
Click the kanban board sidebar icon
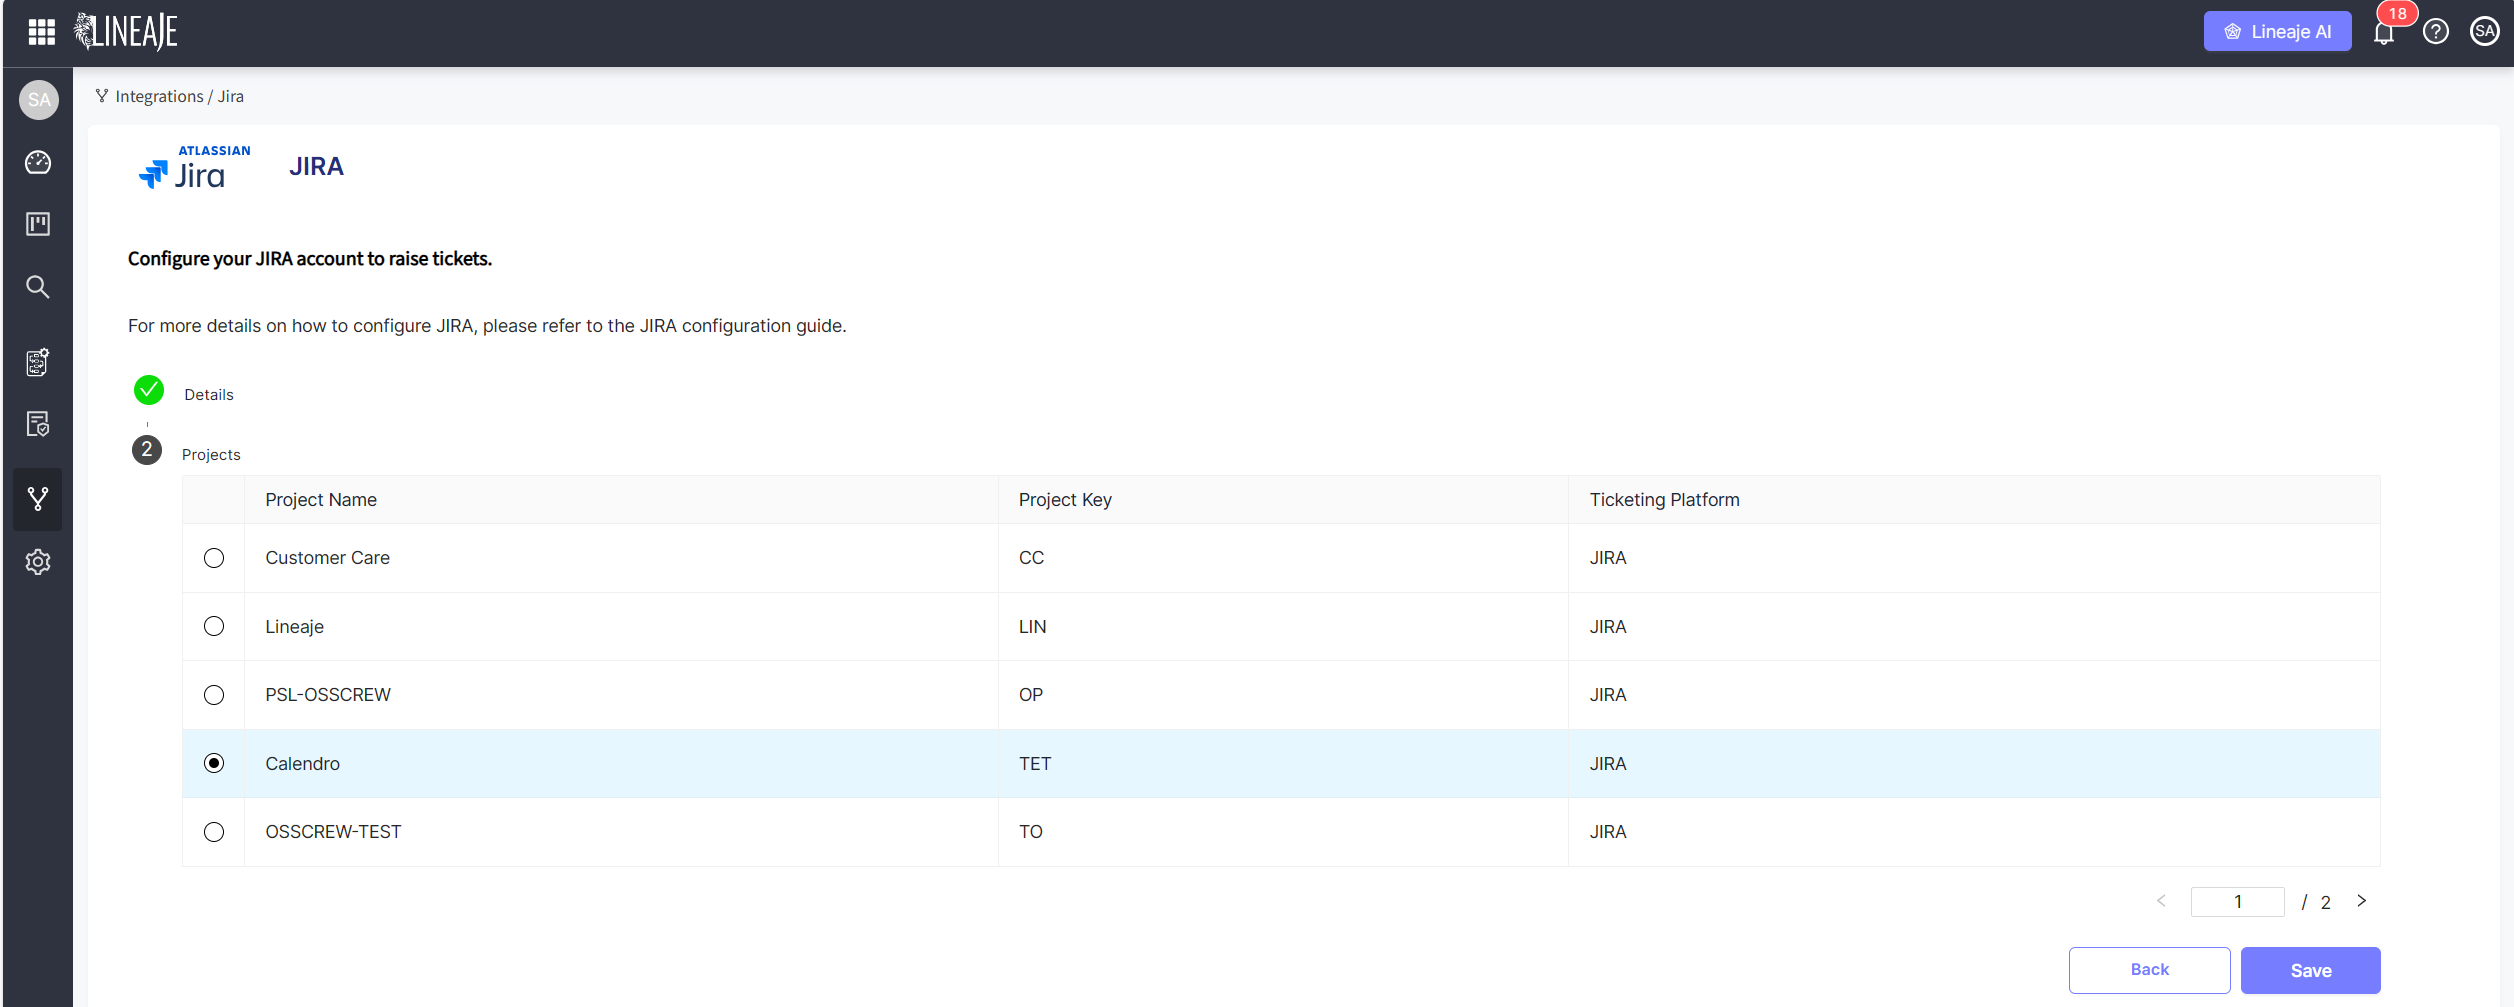tap(38, 224)
